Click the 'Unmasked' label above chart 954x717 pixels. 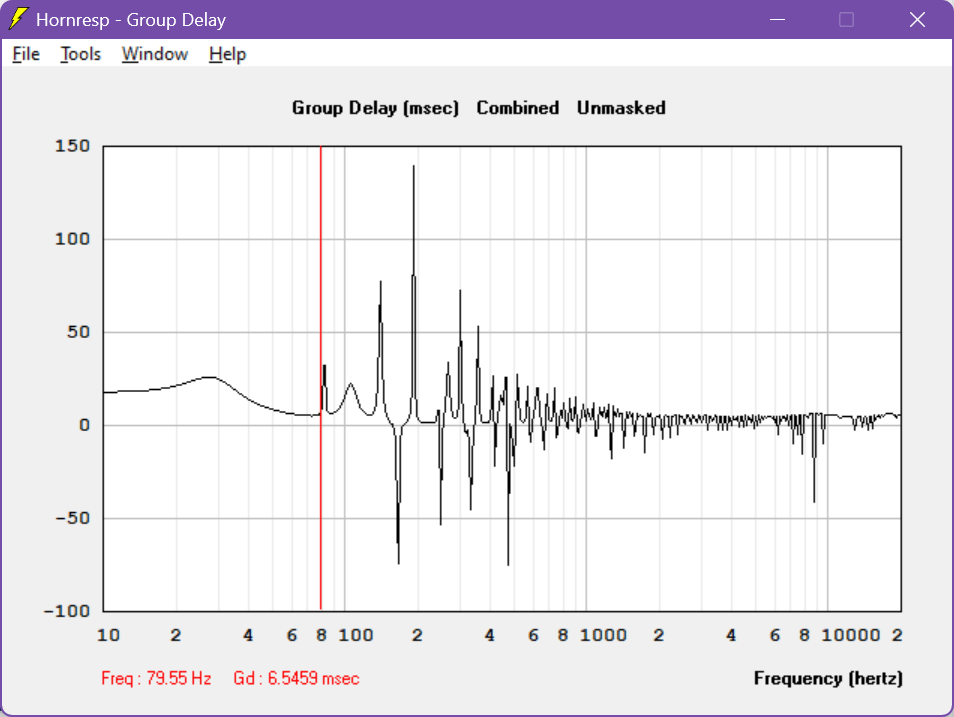tap(621, 108)
